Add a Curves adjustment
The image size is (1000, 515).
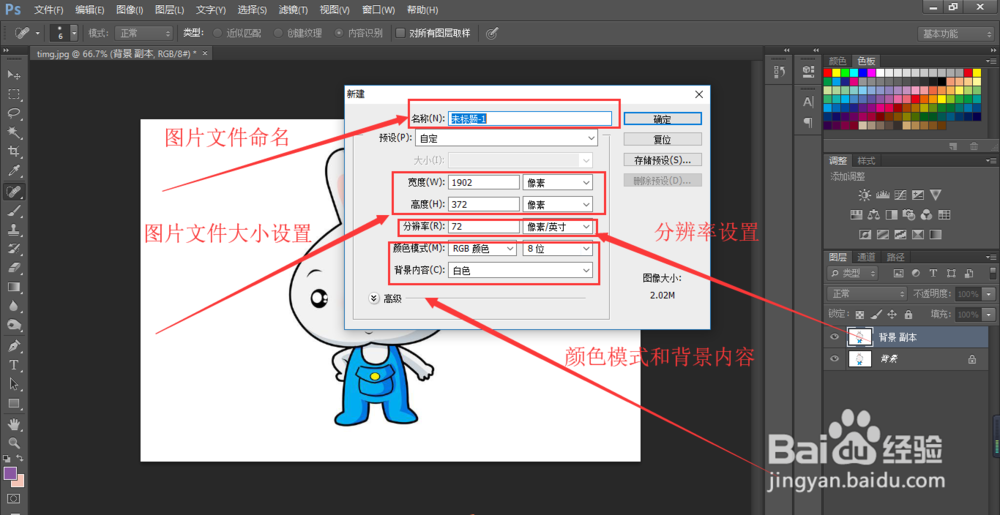point(901,195)
